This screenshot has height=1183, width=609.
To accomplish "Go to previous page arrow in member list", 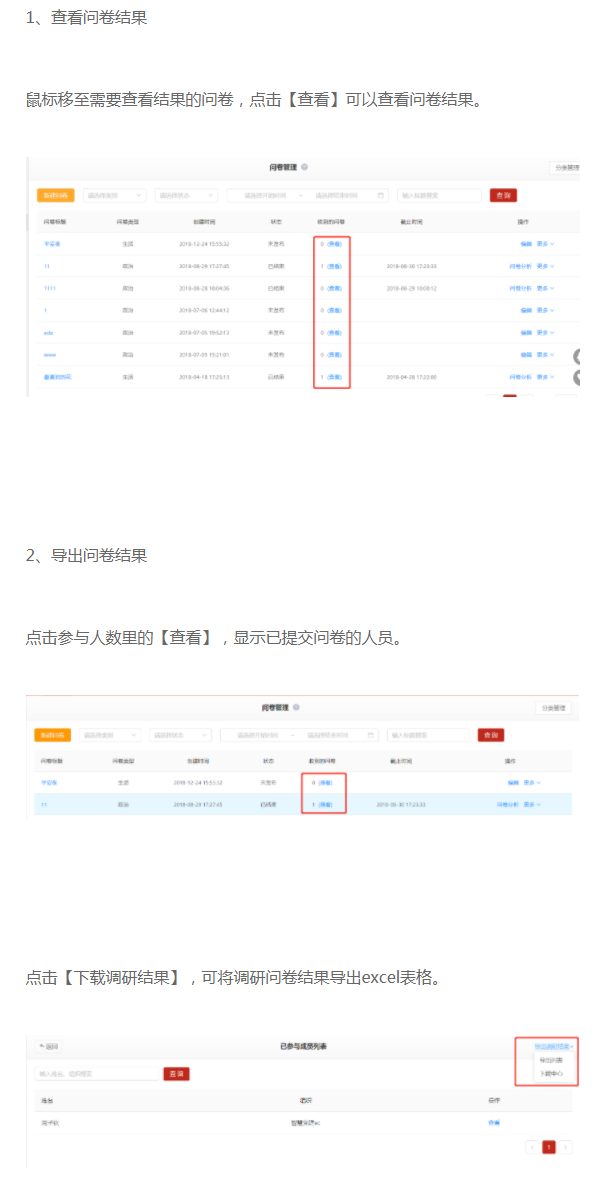I will coord(532,1147).
